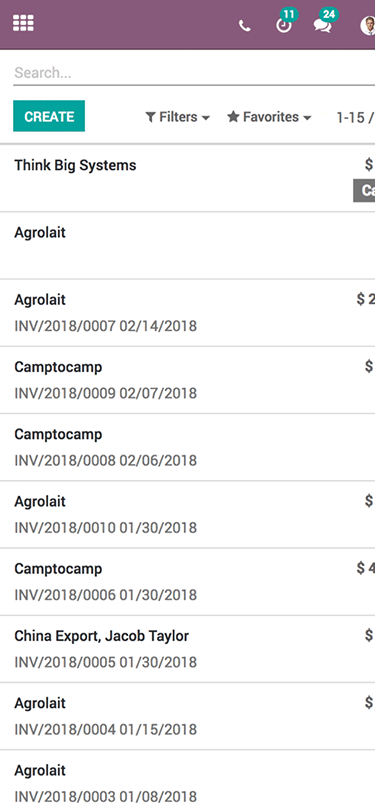The width and height of the screenshot is (375, 812).
Task: Click the CREATE button
Action: (x=49, y=116)
